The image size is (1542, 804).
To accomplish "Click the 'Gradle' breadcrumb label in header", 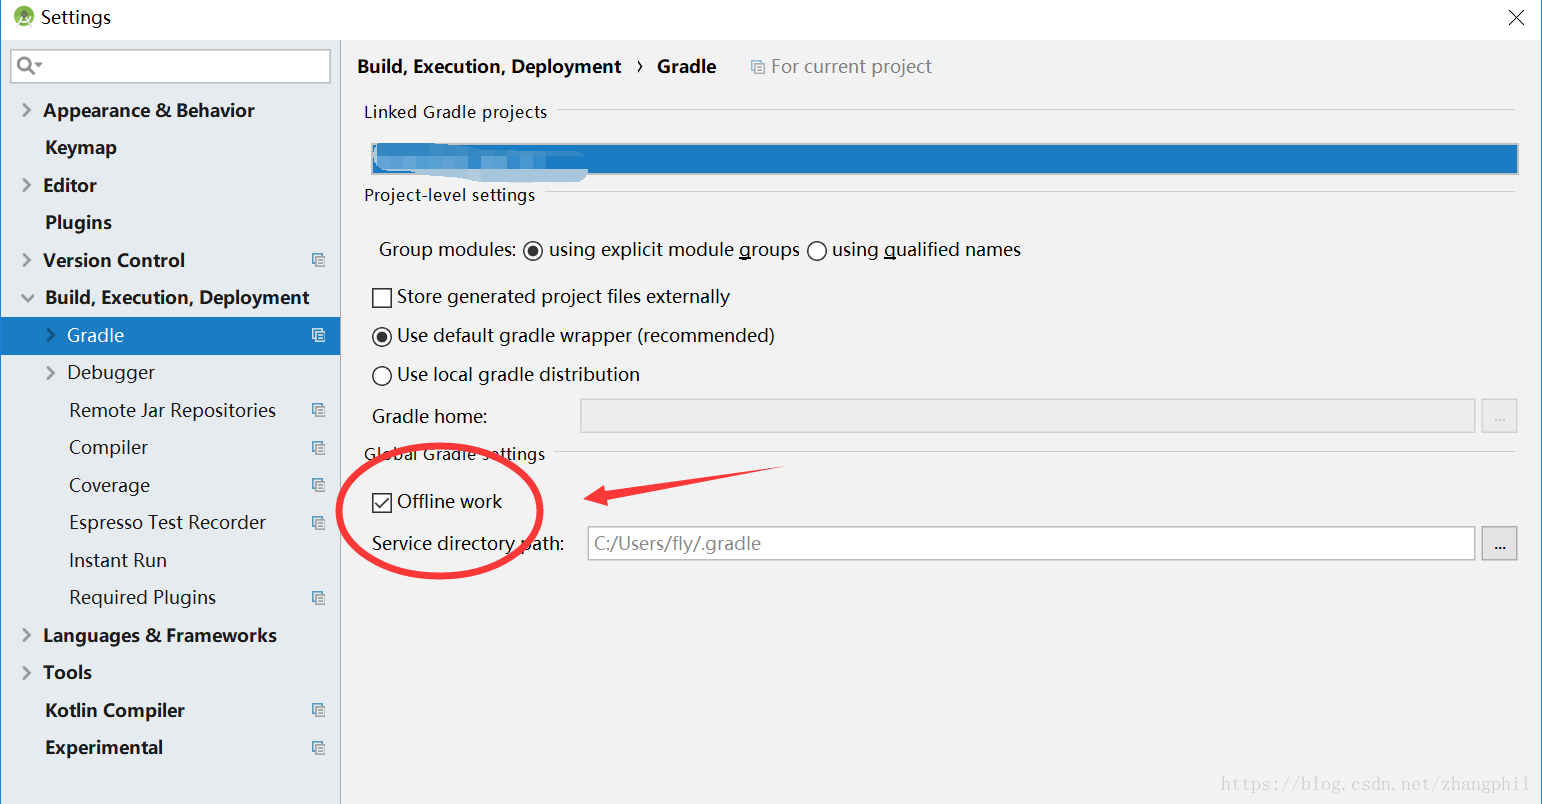I will click(687, 66).
